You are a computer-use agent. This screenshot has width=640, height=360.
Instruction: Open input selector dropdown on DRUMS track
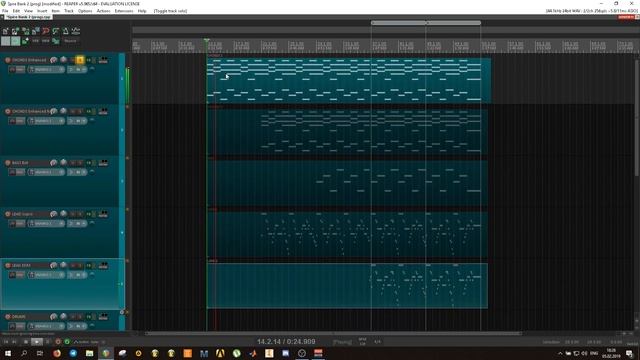[x=46, y=326]
